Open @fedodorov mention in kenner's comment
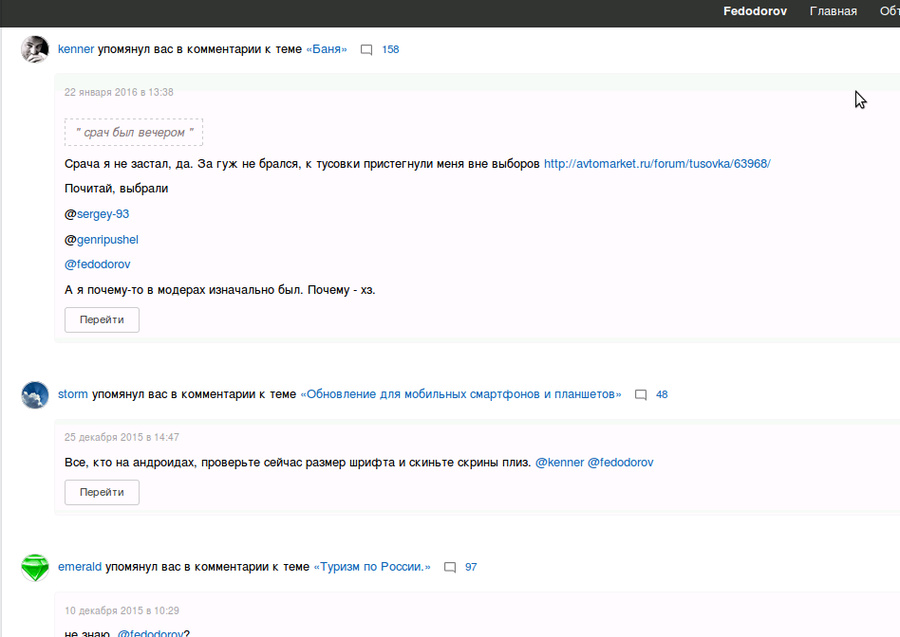The width and height of the screenshot is (900, 637). pyautogui.click(x=98, y=265)
